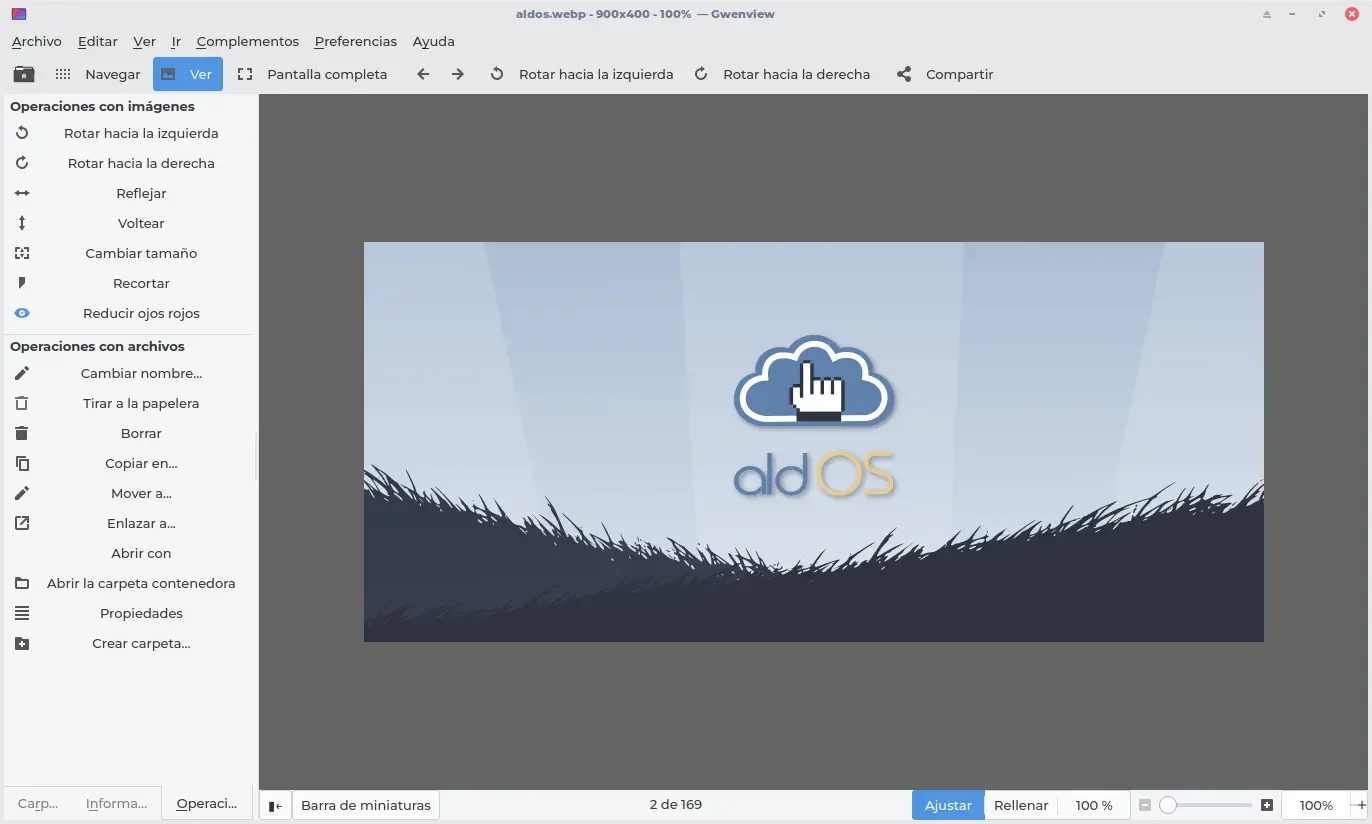Open start page with folder home icon
The width and height of the screenshot is (1372, 824).
point(23,74)
